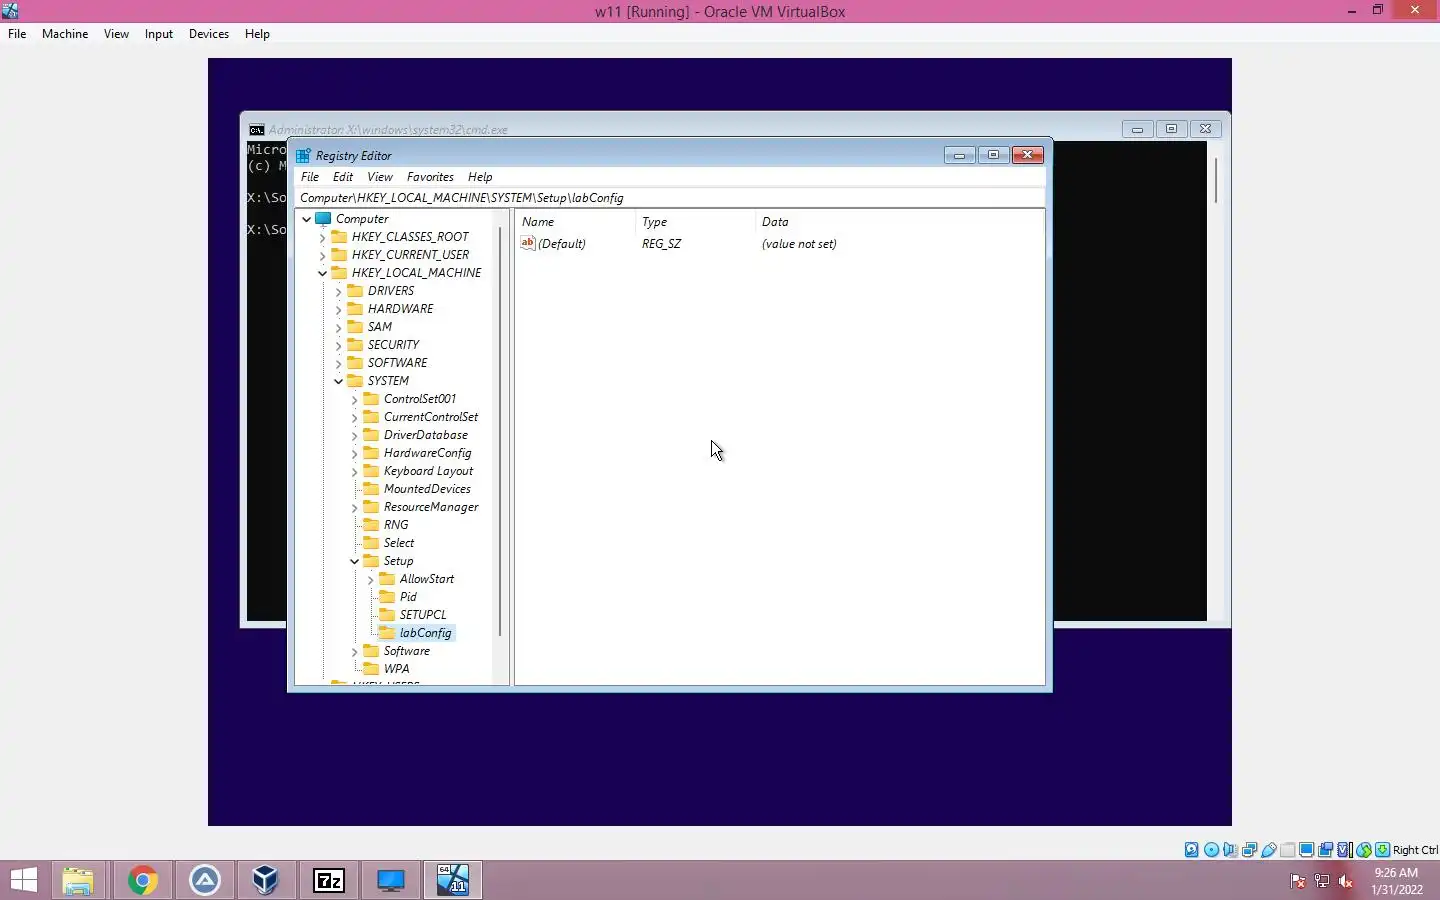Collapse the HKEY_LOCAL_MACHINE tree node
The image size is (1440, 900).
click(x=322, y=273)
